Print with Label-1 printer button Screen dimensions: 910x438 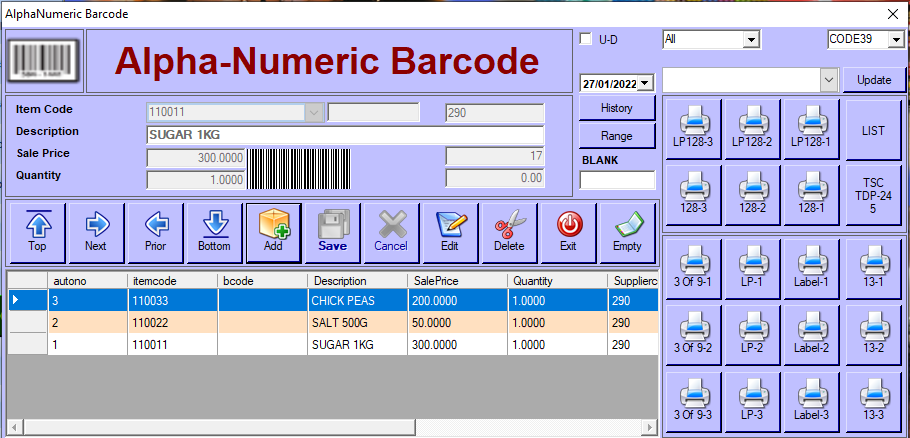pos(812,263)
